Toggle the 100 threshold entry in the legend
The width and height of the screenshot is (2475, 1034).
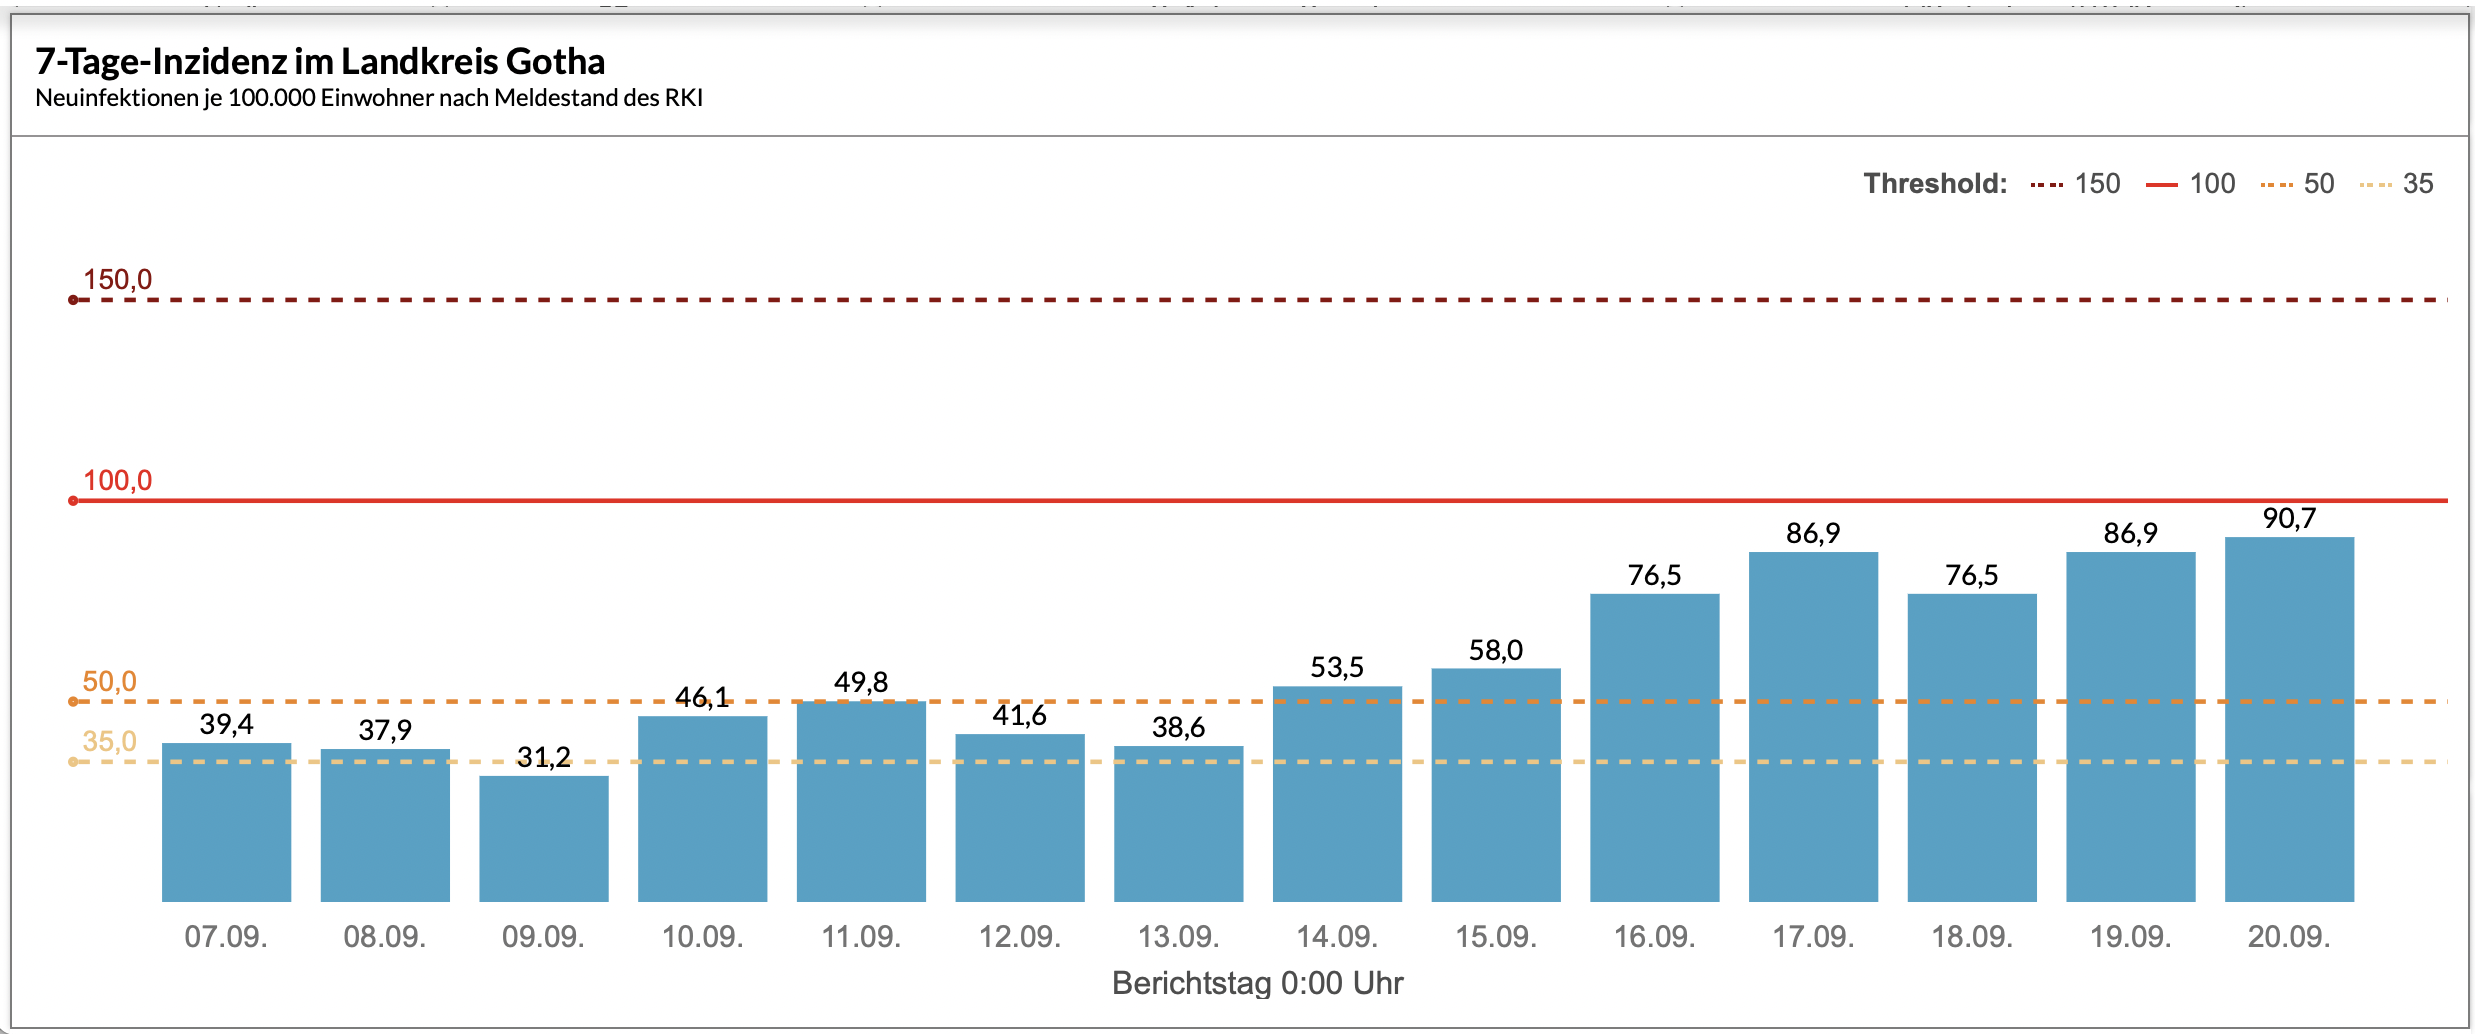[x=2190, y=184]
